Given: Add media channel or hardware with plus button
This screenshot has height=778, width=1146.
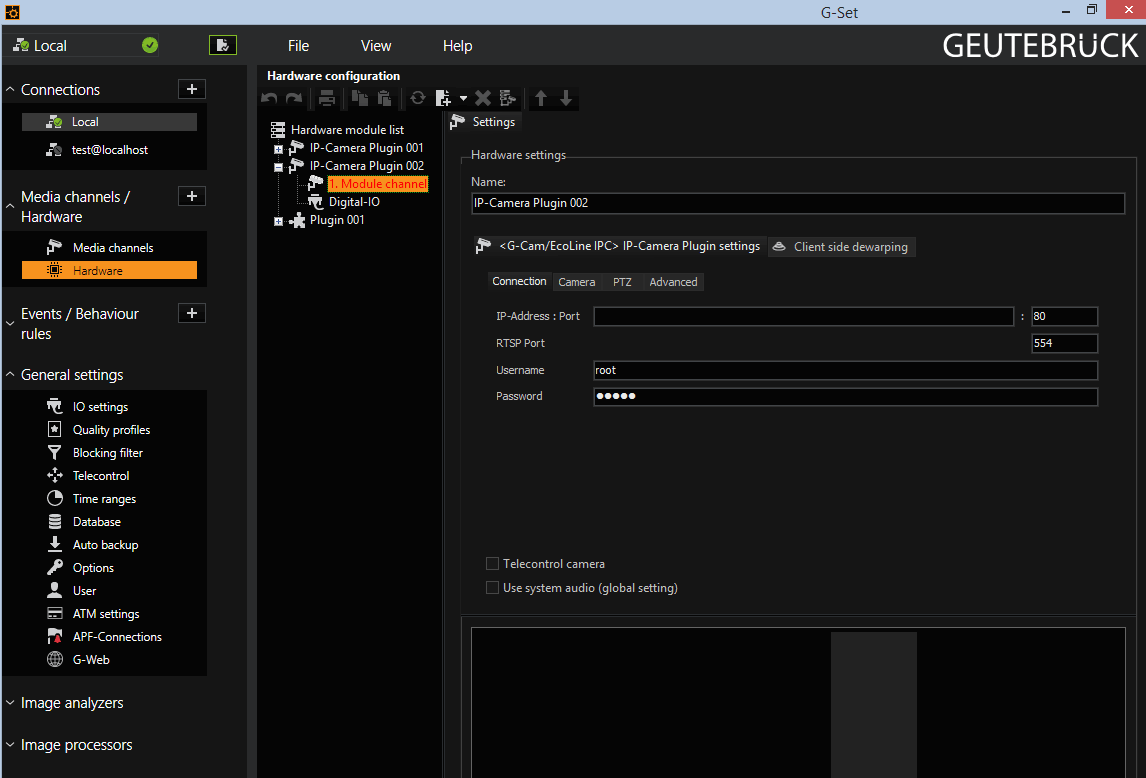Looking at the screenshot, I should (191, 196).
